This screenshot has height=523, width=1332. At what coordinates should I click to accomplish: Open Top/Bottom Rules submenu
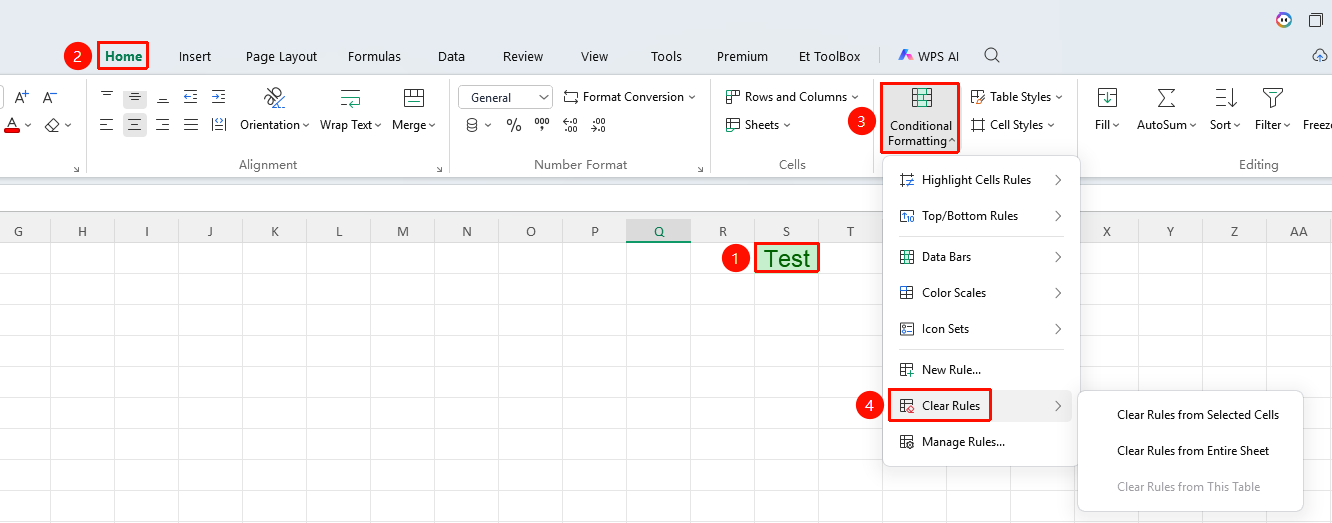[x=981, y=216]
